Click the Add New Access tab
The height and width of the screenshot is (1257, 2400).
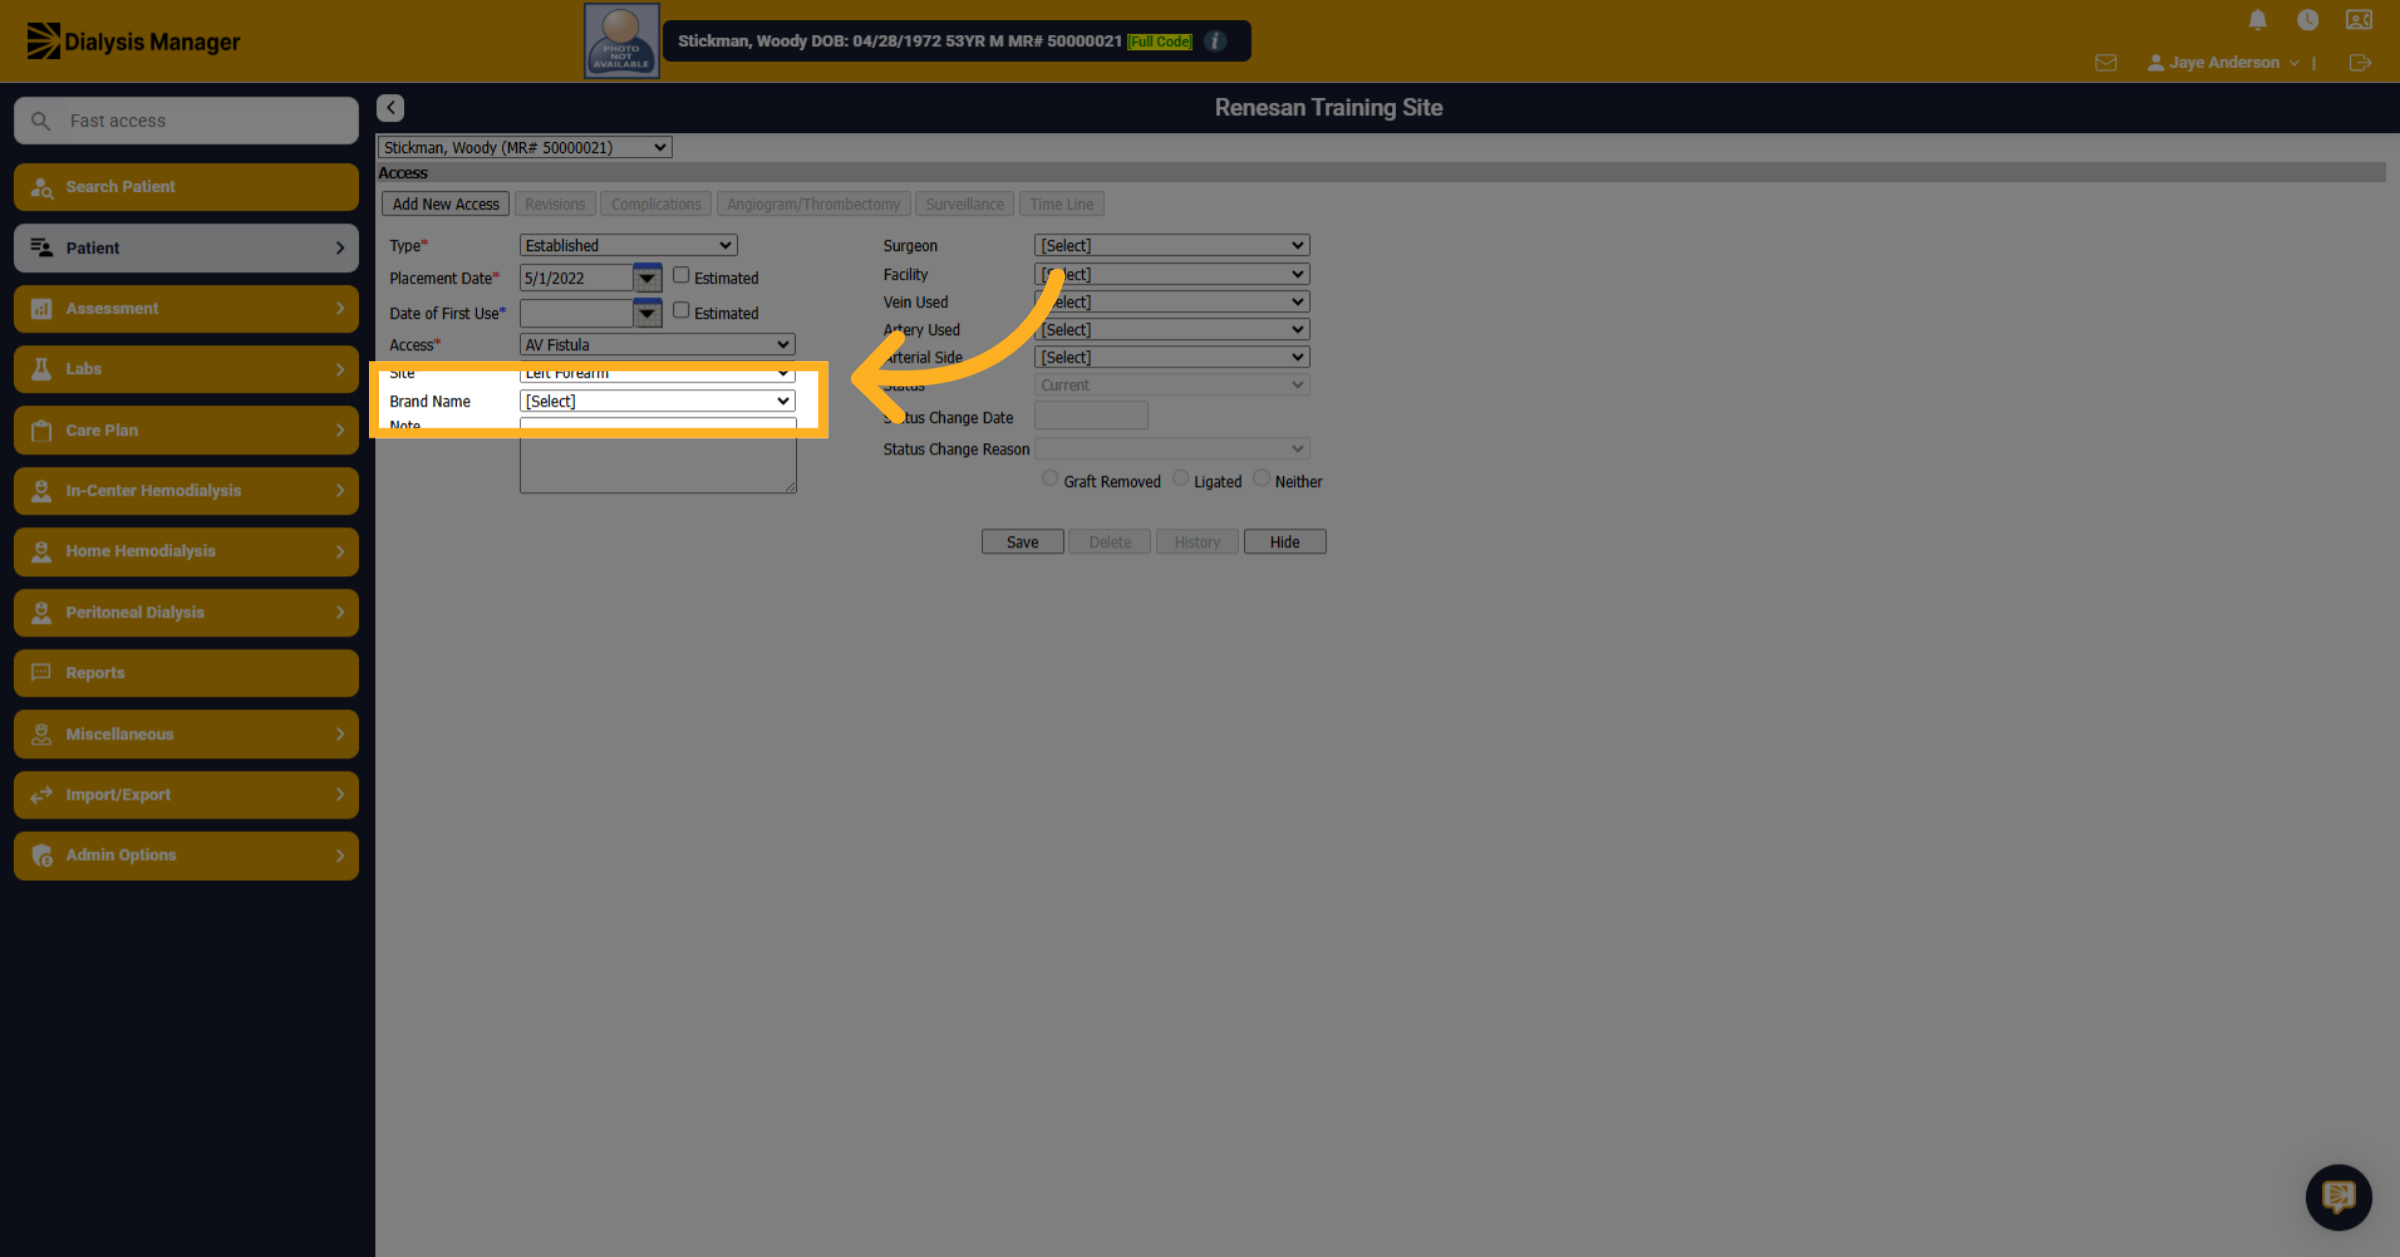445,204
